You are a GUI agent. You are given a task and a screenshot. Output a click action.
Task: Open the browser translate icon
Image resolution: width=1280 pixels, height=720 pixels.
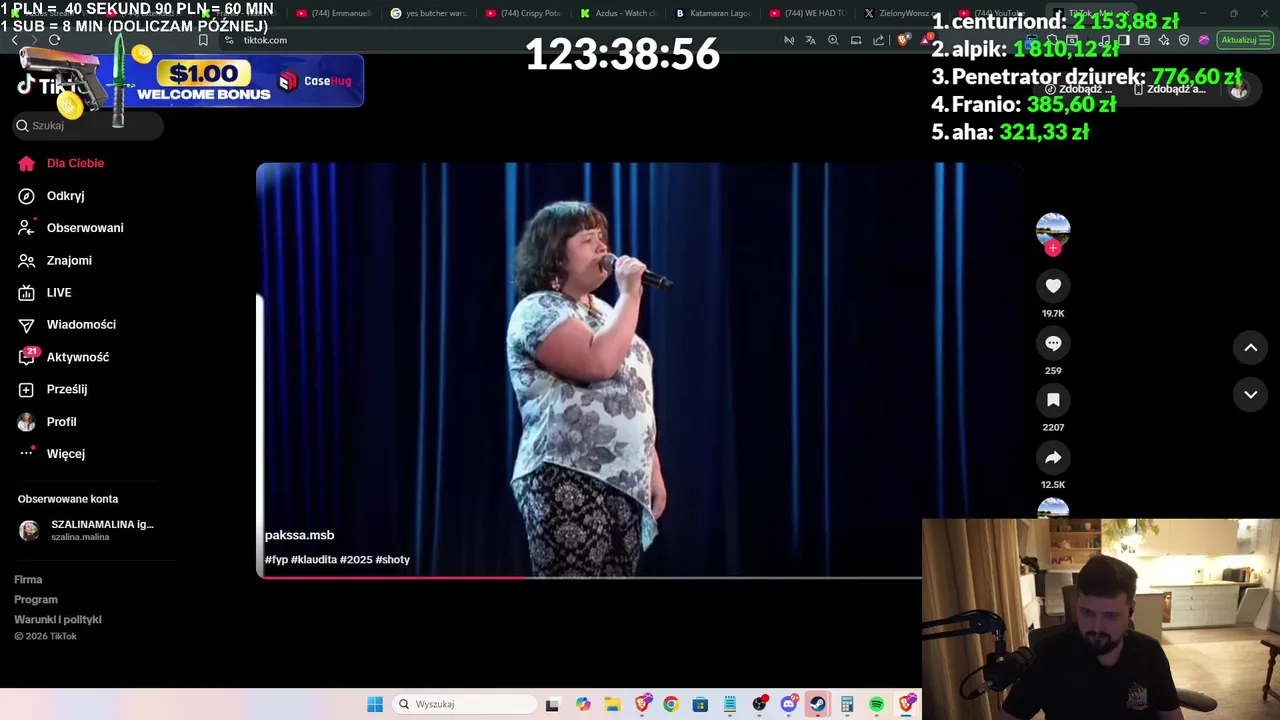click(x=810, y=40)
